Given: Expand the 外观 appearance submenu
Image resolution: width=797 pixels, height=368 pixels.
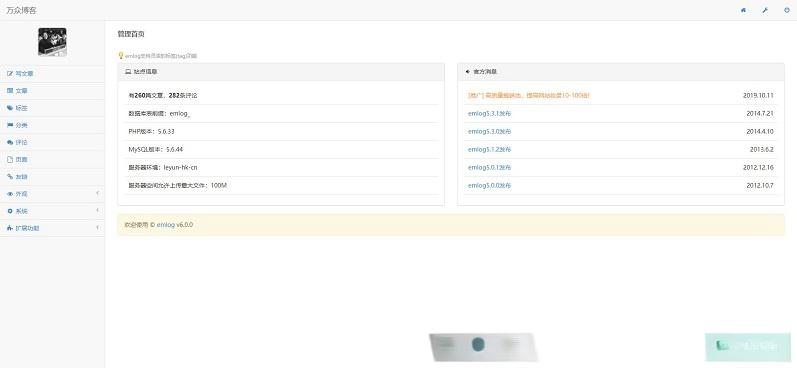Looking at the screenshot, I should [x=52, y=194].
